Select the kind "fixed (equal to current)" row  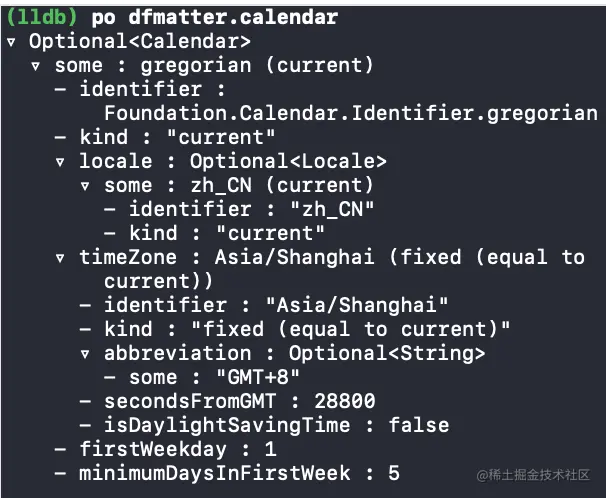pyautogui.click(x=295, y=329)
